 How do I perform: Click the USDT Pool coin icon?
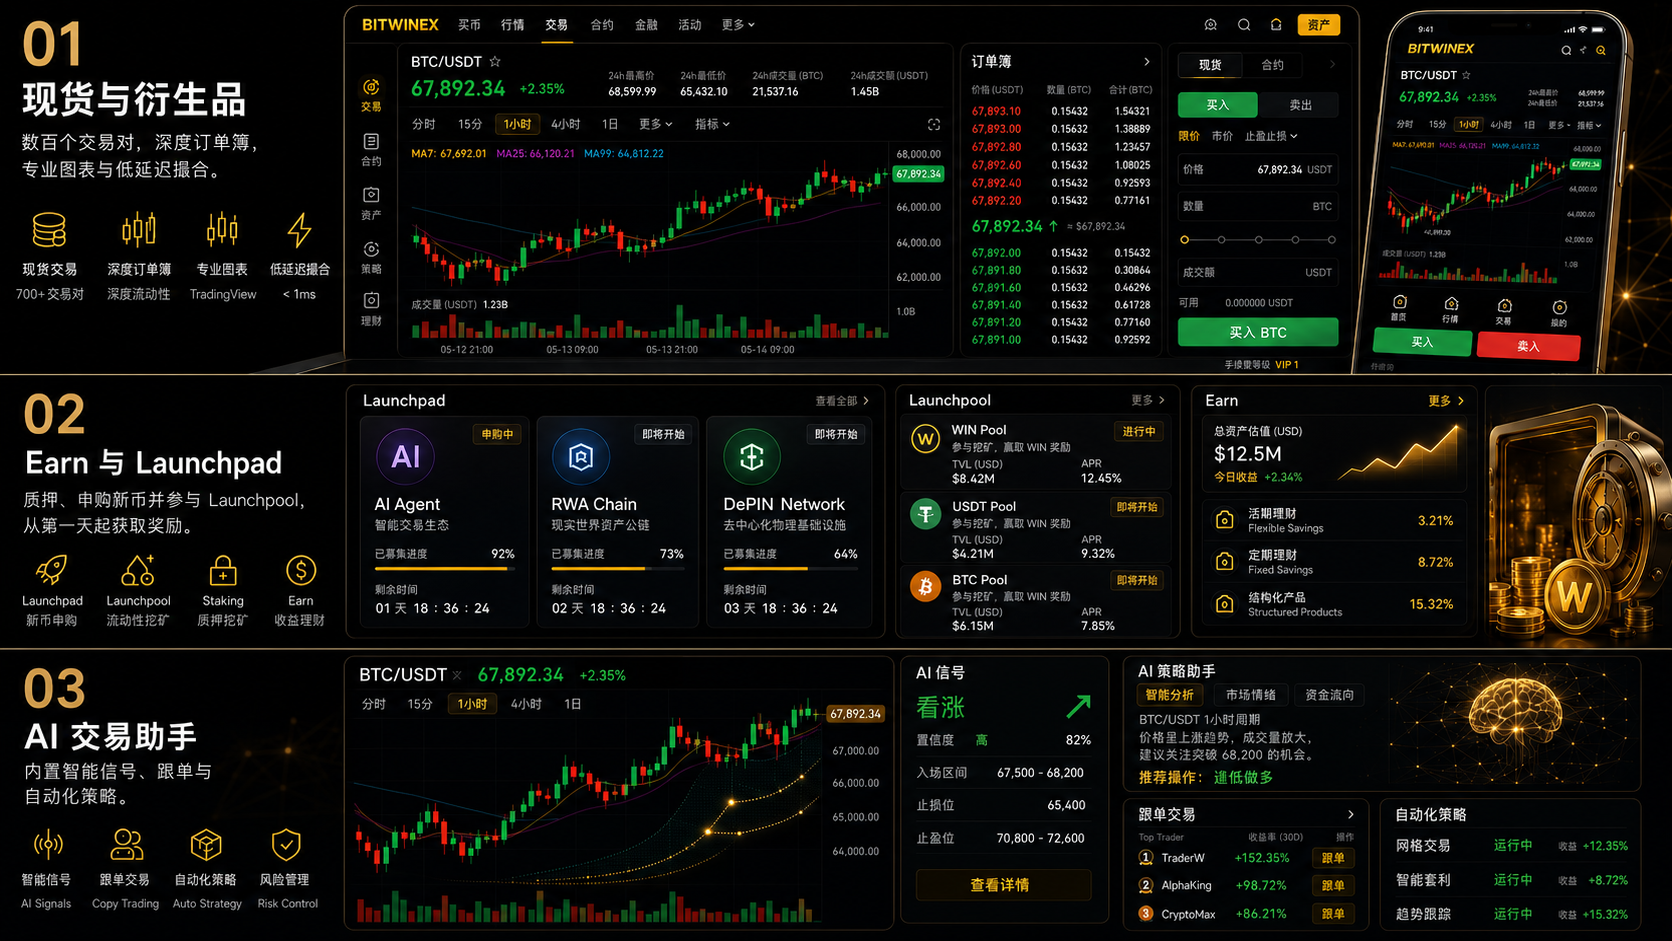[x=925, y=514]
